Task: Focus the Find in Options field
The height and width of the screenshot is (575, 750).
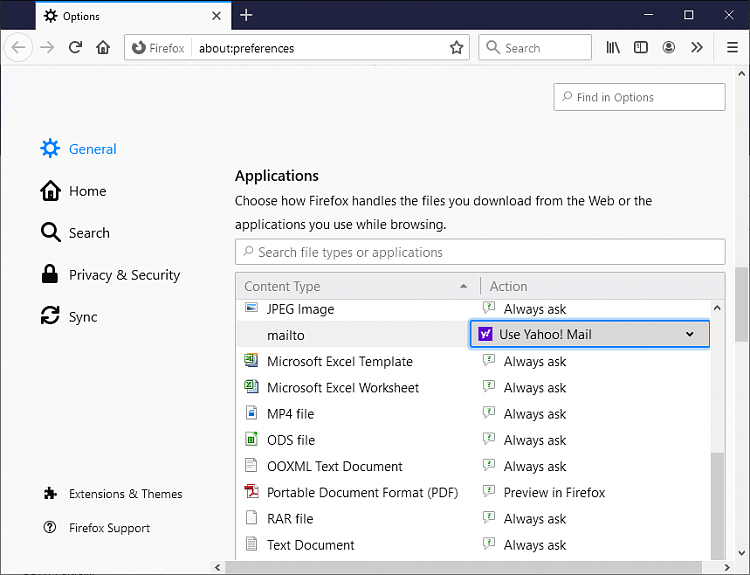Action: click(639, 97)
